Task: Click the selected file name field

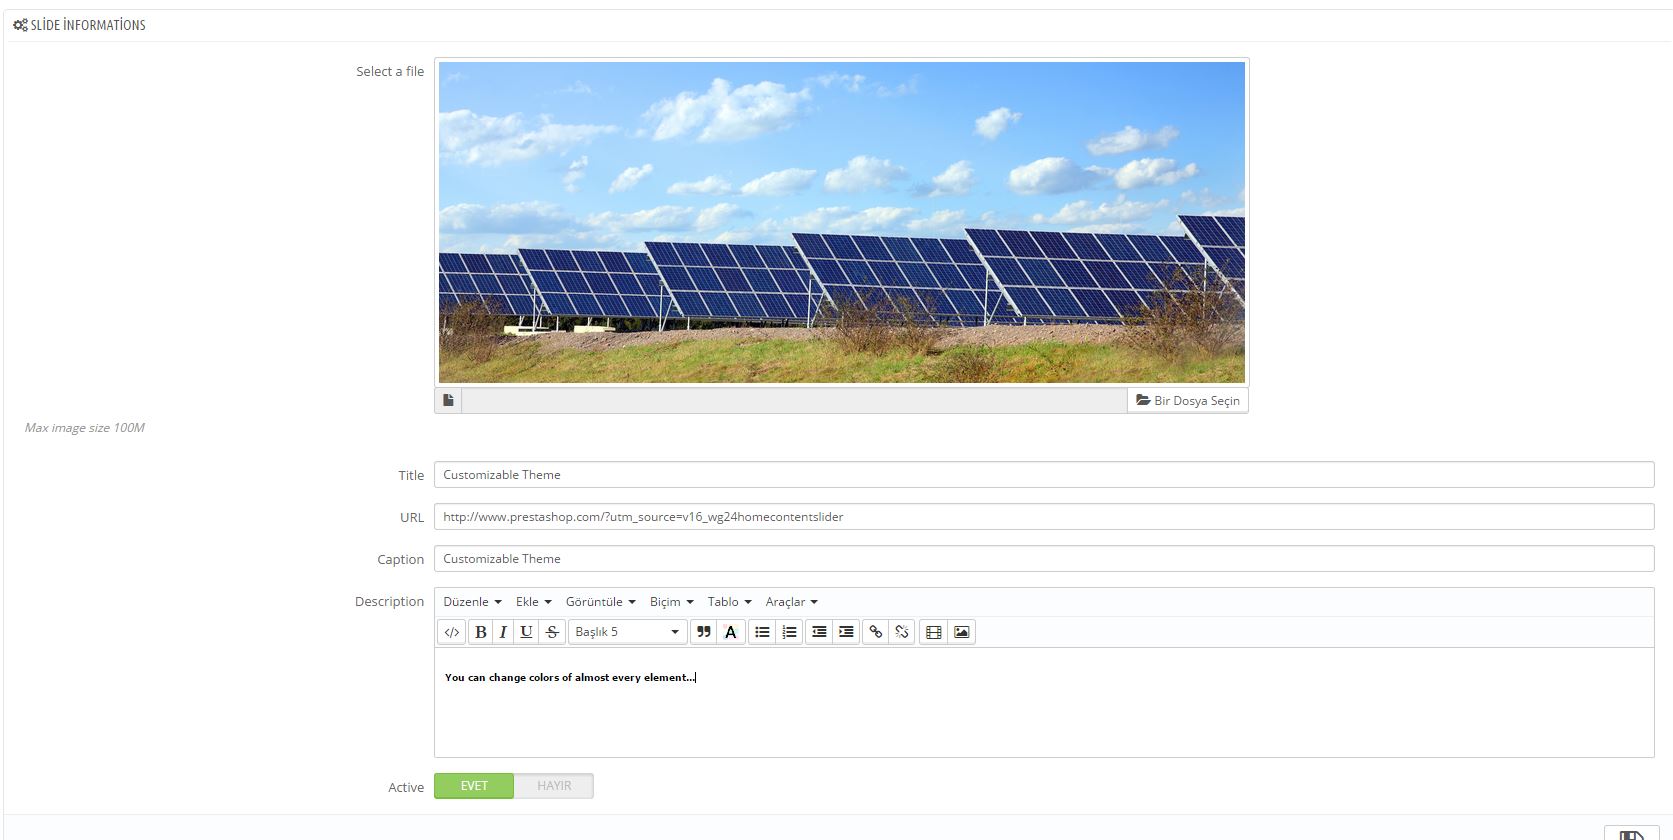Action: click(794, 400)
